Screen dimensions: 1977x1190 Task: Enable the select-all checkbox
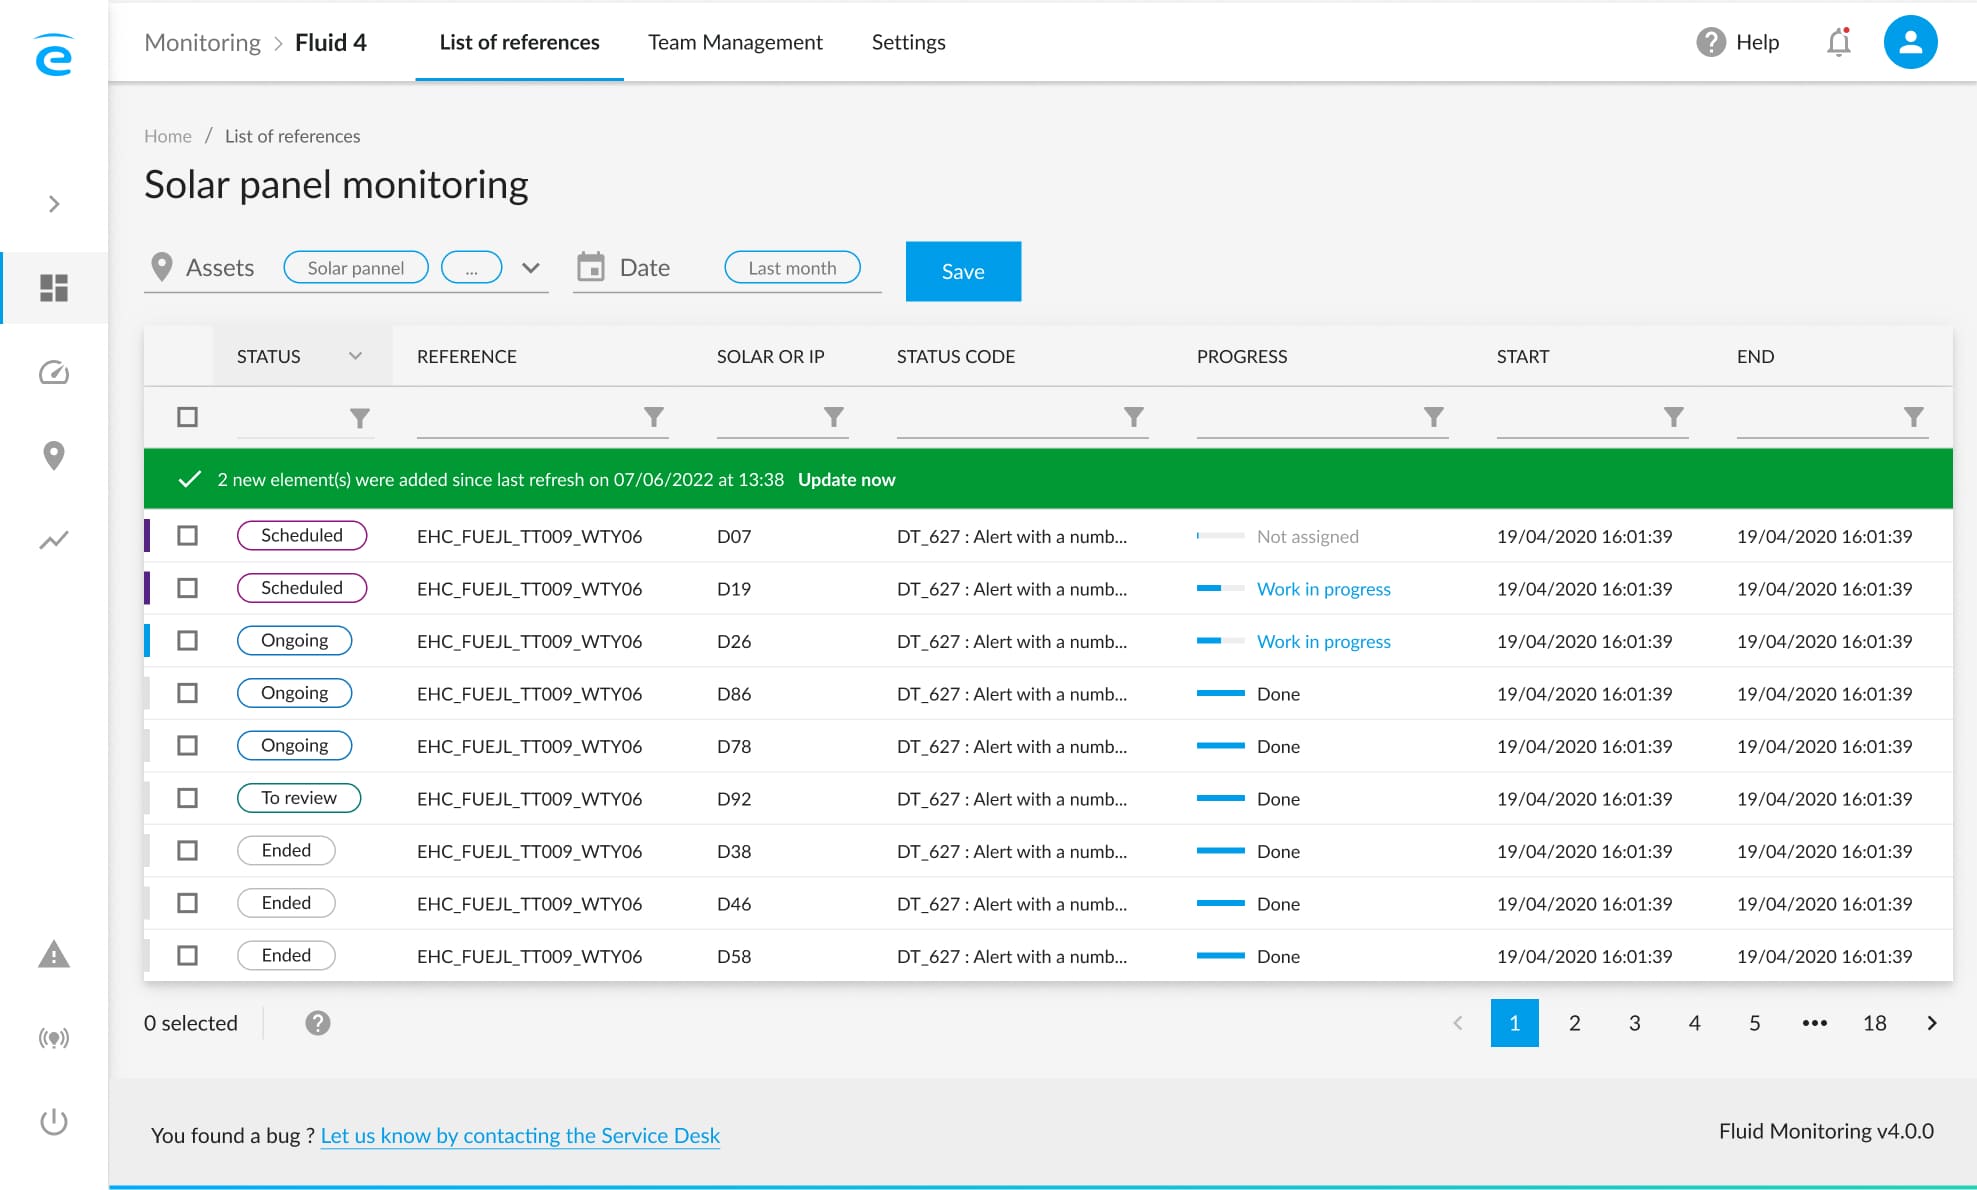click(x=188, y=414)
